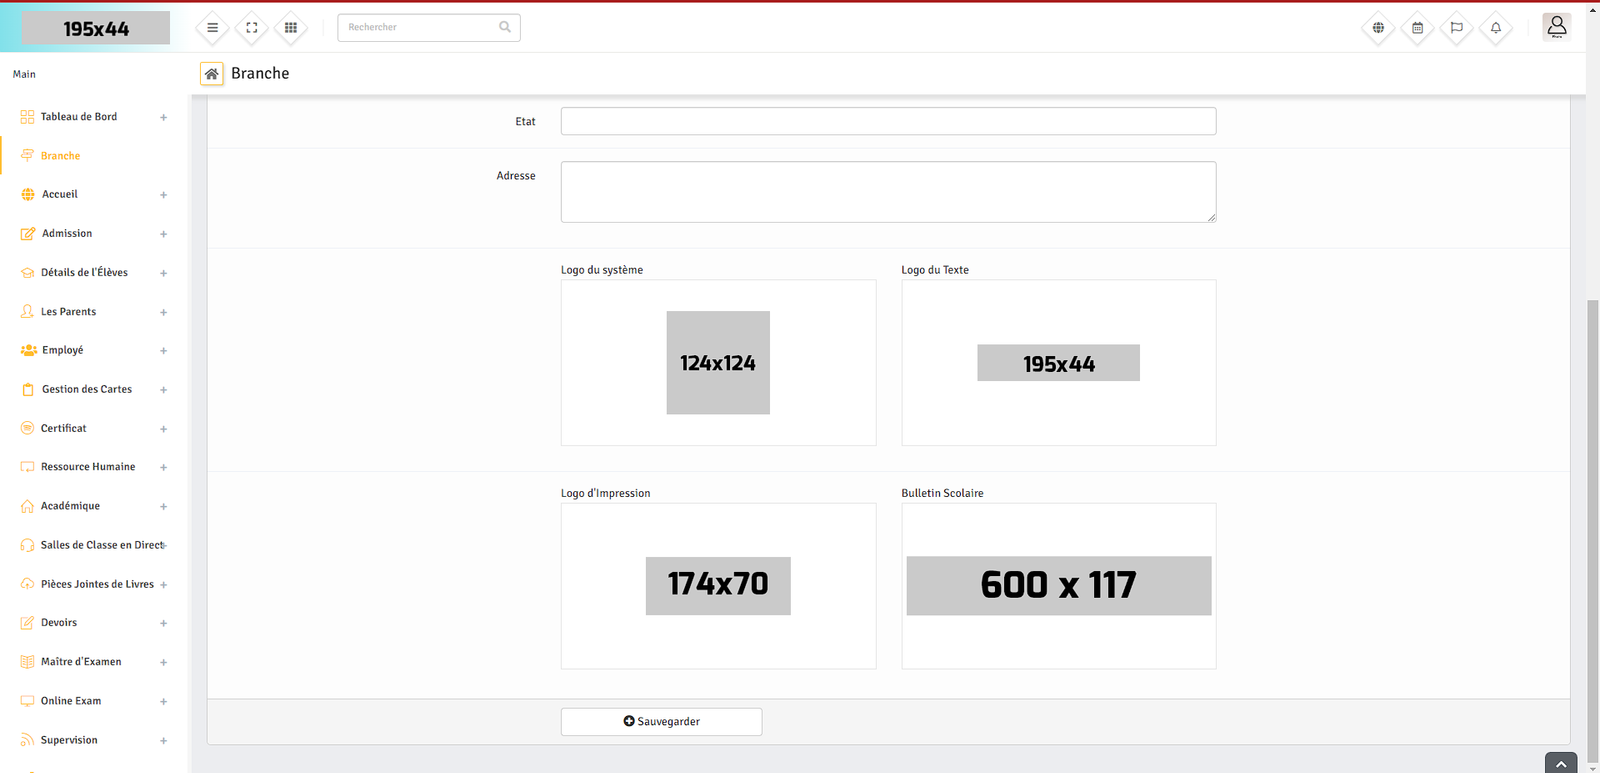Expand the Certificat sidebar item
This screenshot has height=773, width=1600.
pos(64,429)
